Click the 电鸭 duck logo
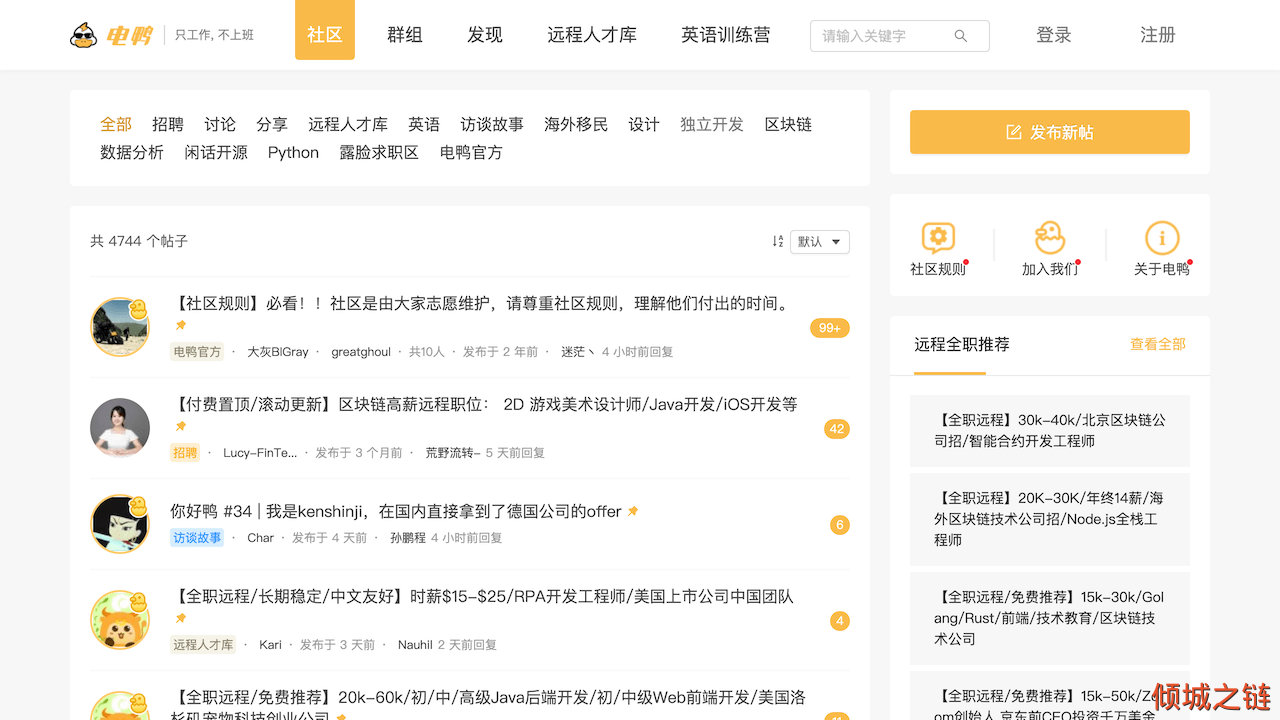Screen dimensions: 1280x720 [x=111, y=35]
